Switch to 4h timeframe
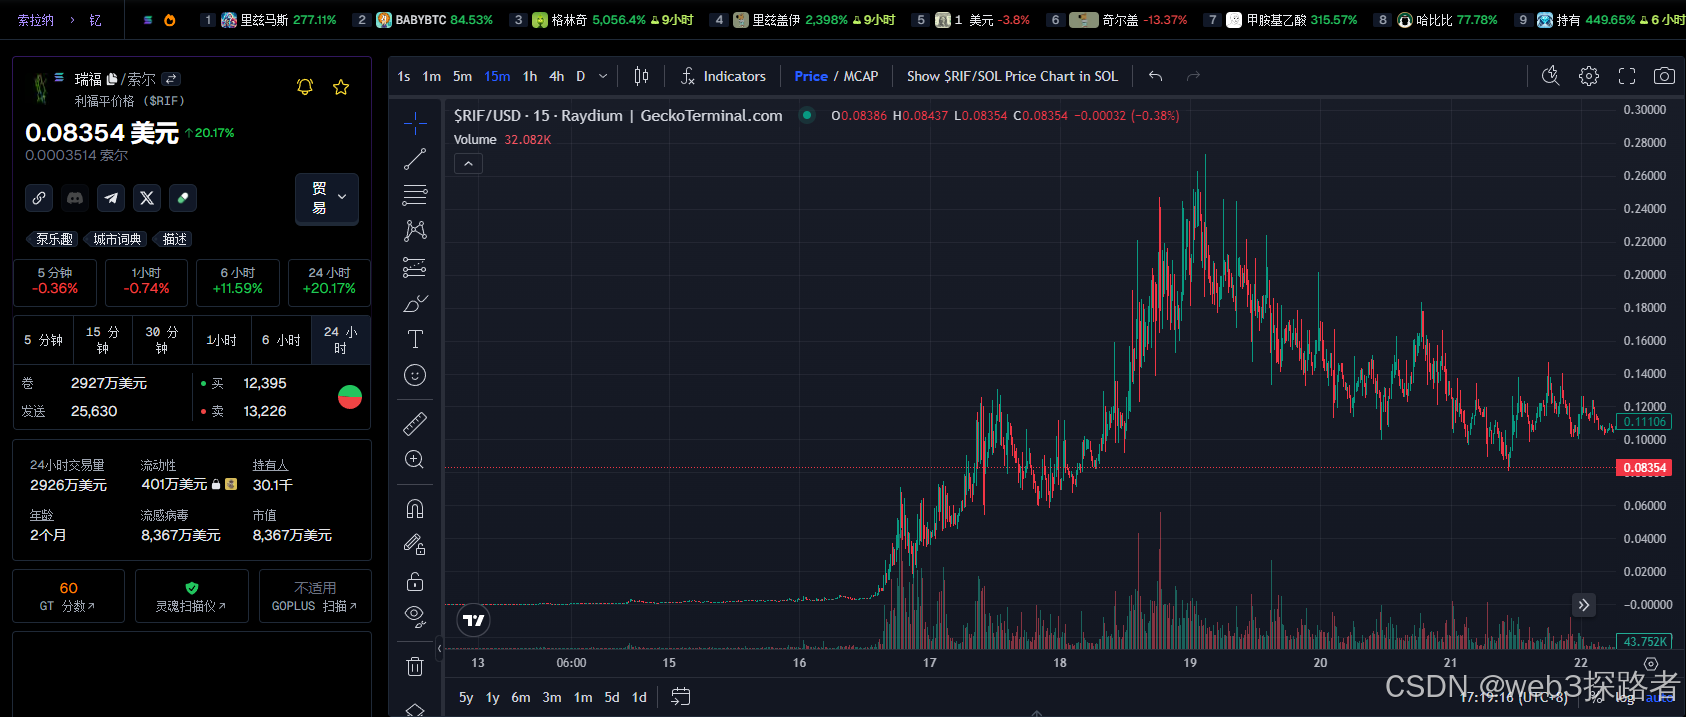This screenshot has width=1686, height=717. pyautogui.click(x=557, y=76)
